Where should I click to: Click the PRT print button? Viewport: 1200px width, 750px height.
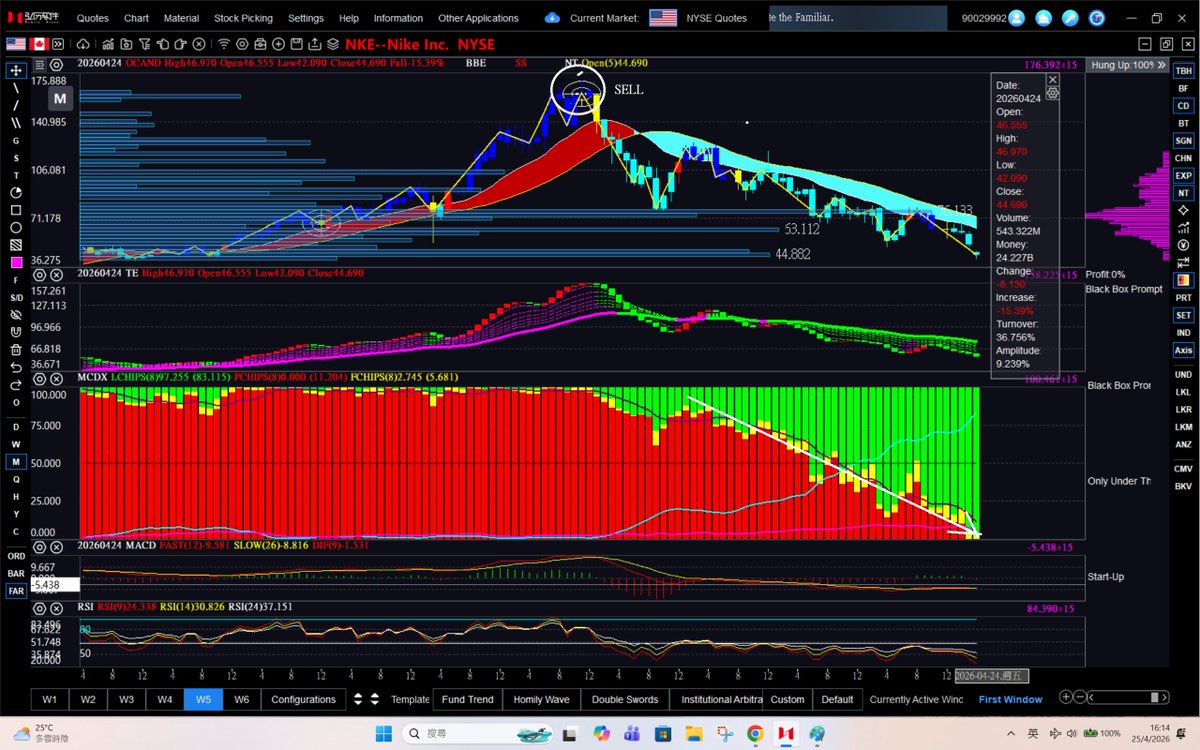click(x=1183, y=298)
